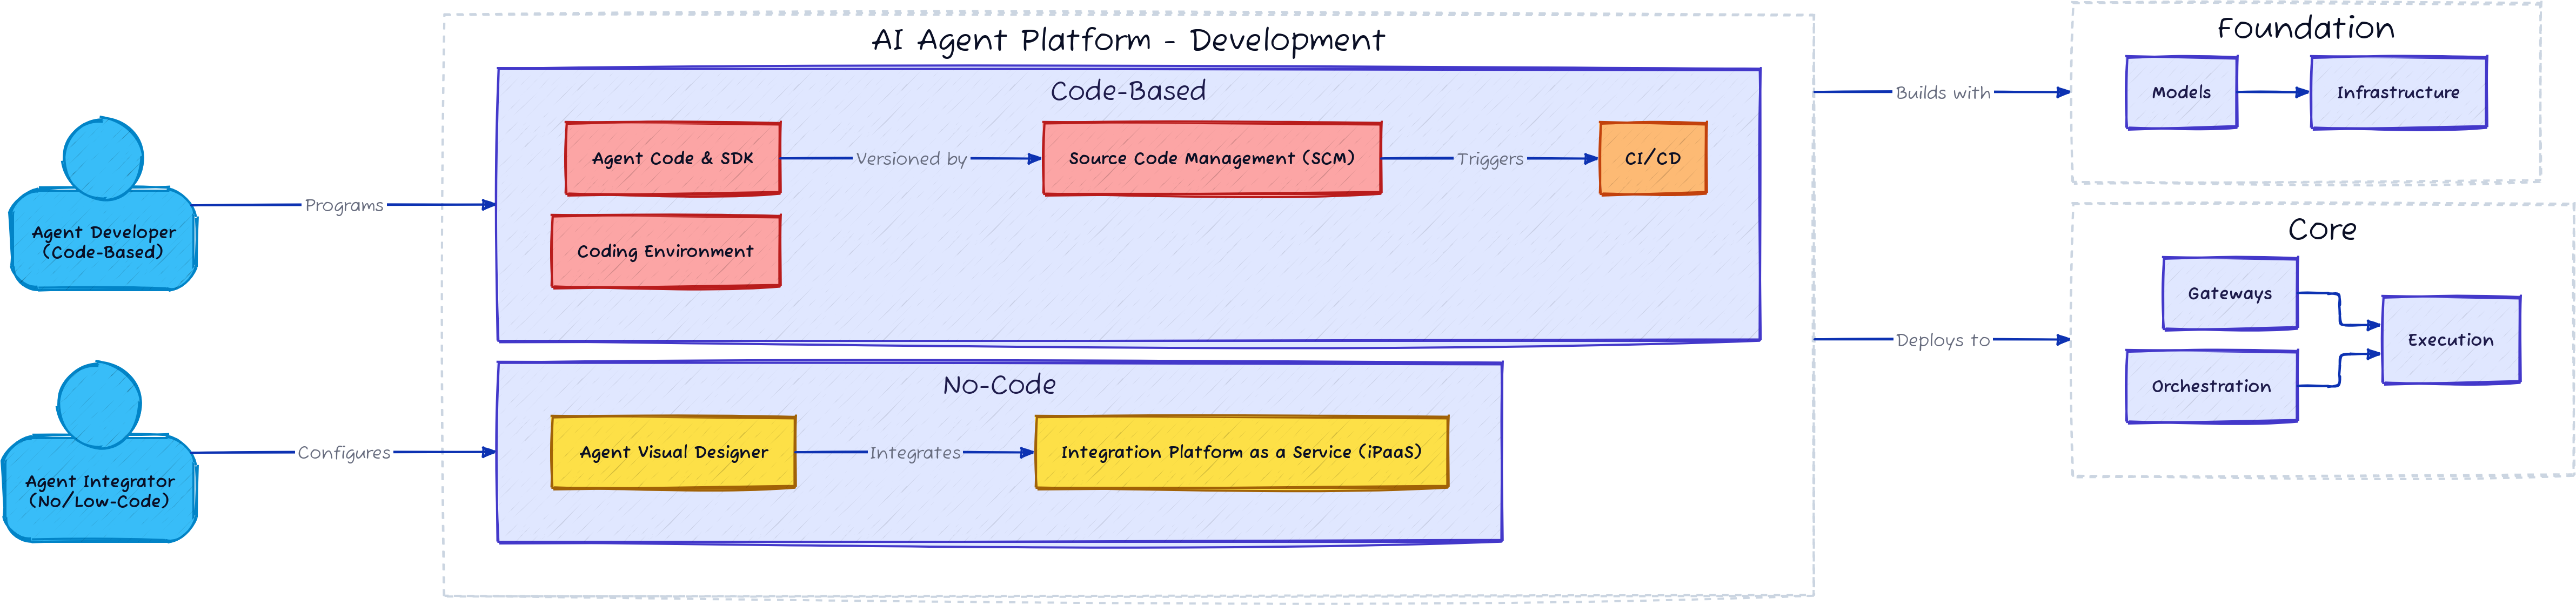
Task: Select the 'Versioned by' edge label
Action: [911, 158]
